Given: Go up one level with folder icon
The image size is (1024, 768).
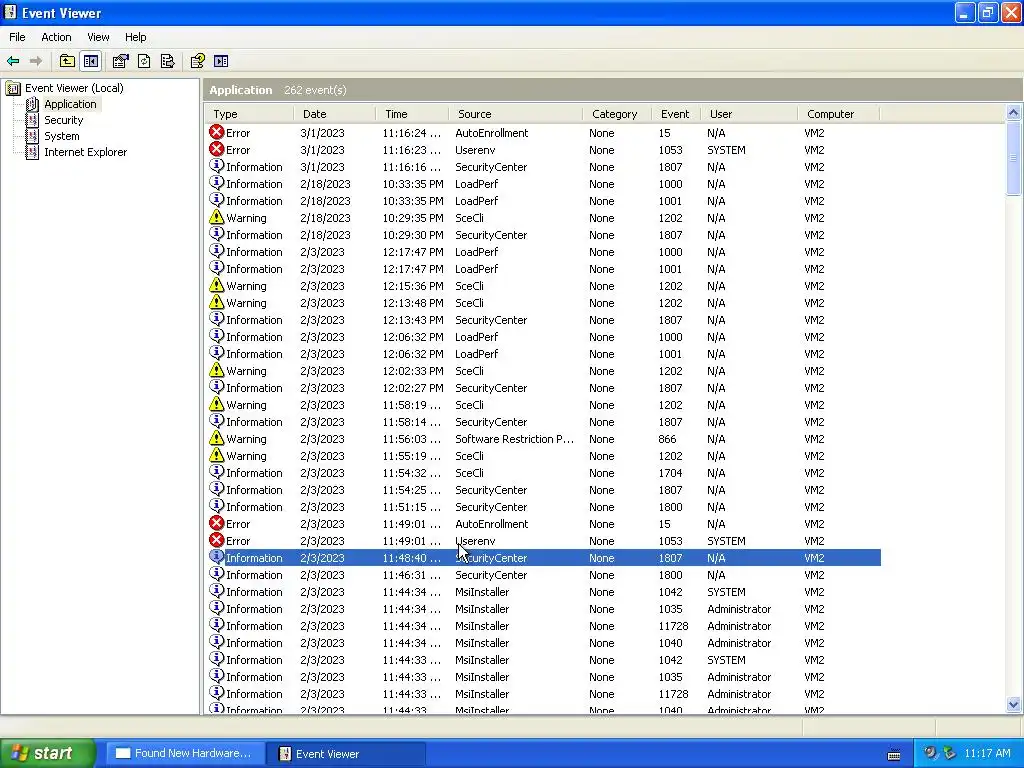Looking at the screenshot, I should tap(67, 61).
